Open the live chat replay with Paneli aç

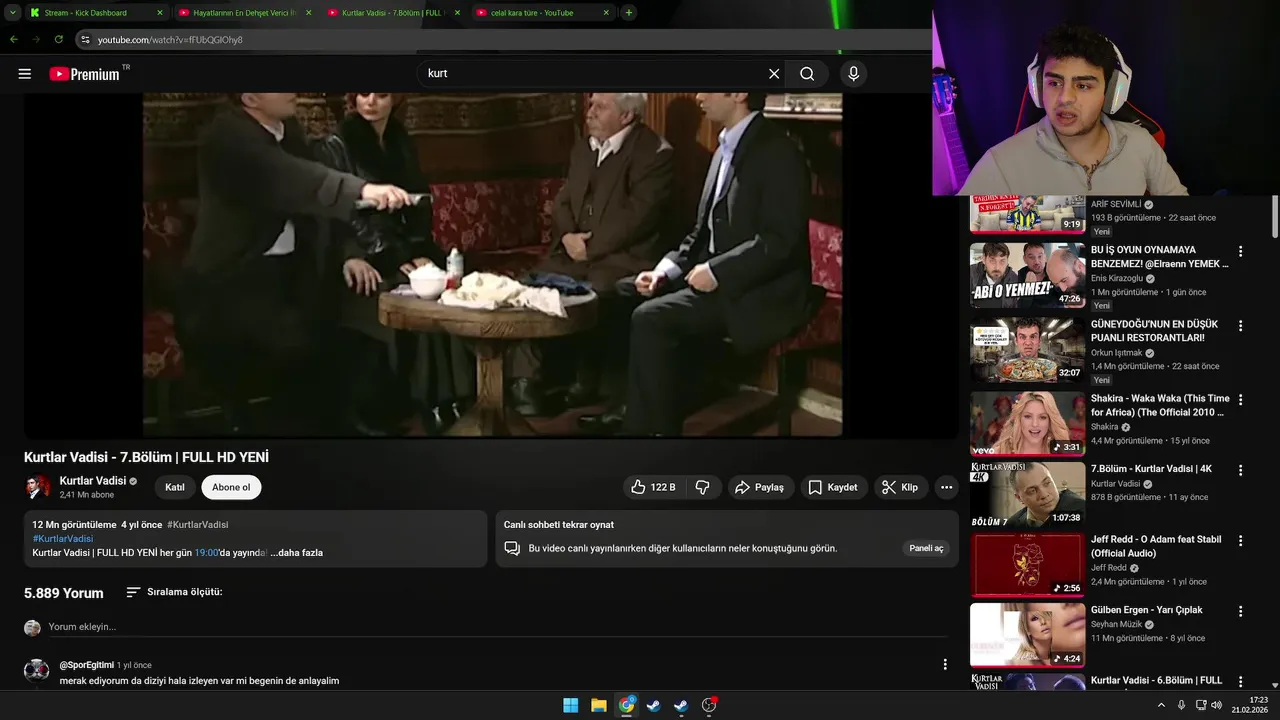926,548
